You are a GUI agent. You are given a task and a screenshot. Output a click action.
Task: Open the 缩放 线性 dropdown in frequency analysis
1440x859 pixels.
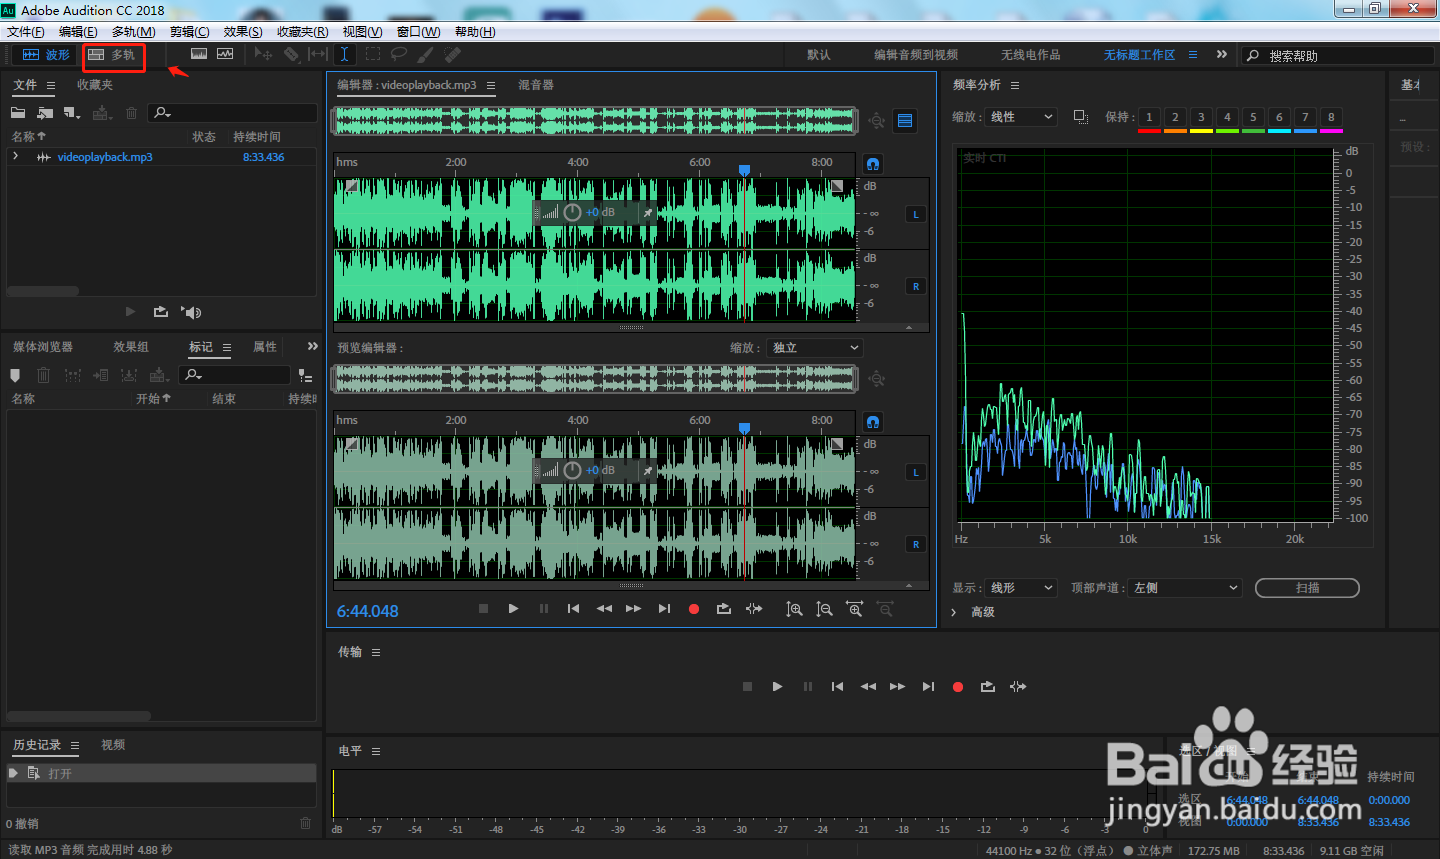(1021, 117)
